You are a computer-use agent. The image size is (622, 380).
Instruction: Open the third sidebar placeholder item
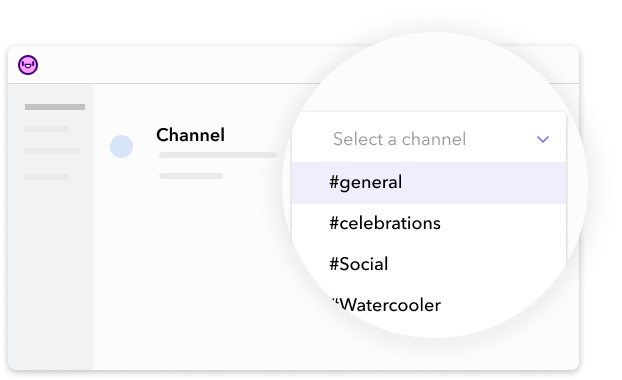pyautogui.click(x=52, y=151)
